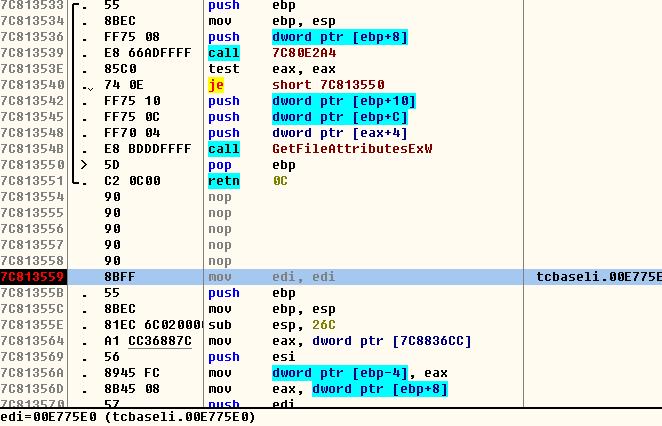
Task: Click nop at address 7C813558
Action: point(220,261)
